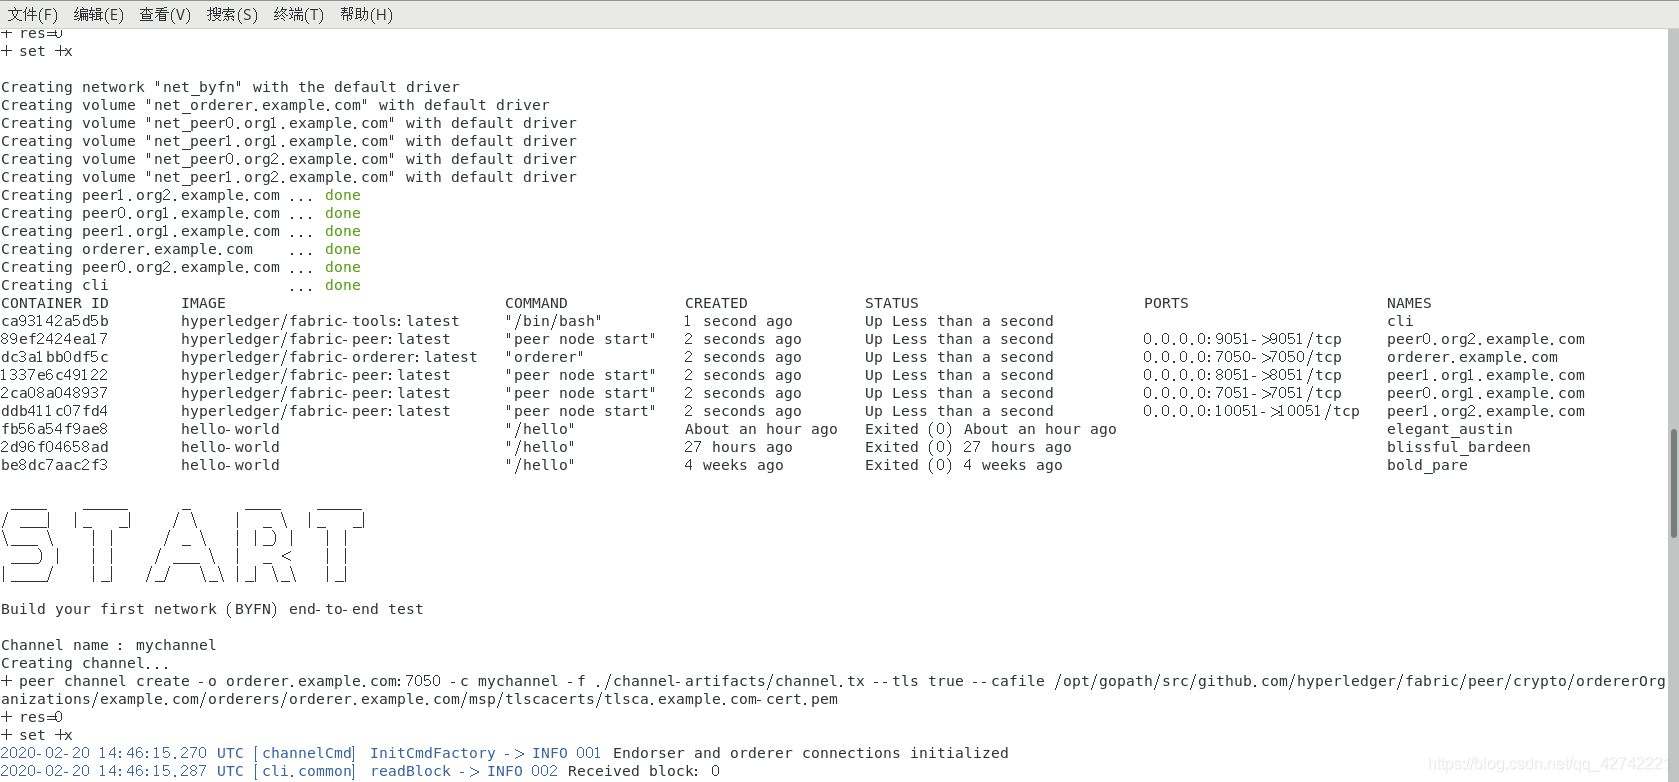Click container ID fb56a54f9ae8

pos(55,429)
